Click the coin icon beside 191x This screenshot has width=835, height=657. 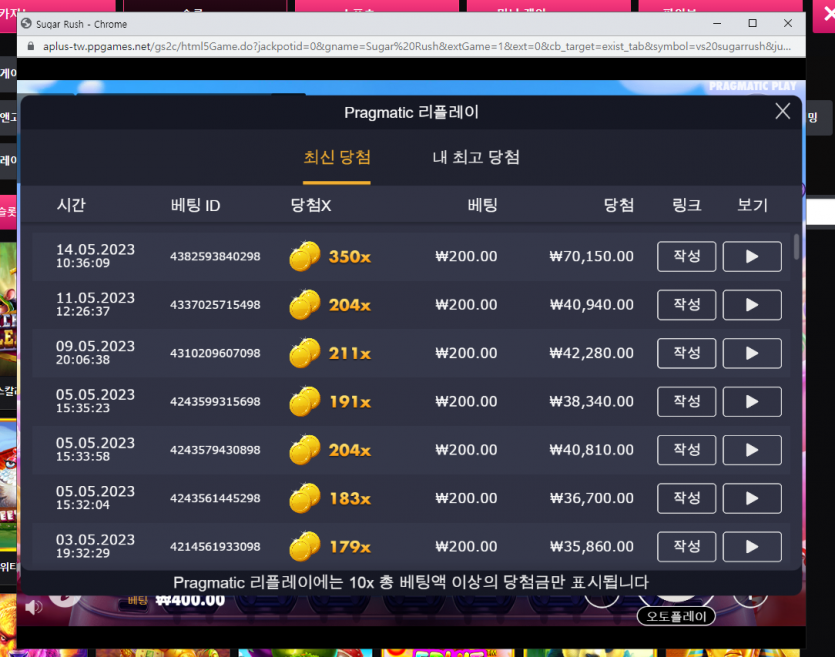[305, 401]
